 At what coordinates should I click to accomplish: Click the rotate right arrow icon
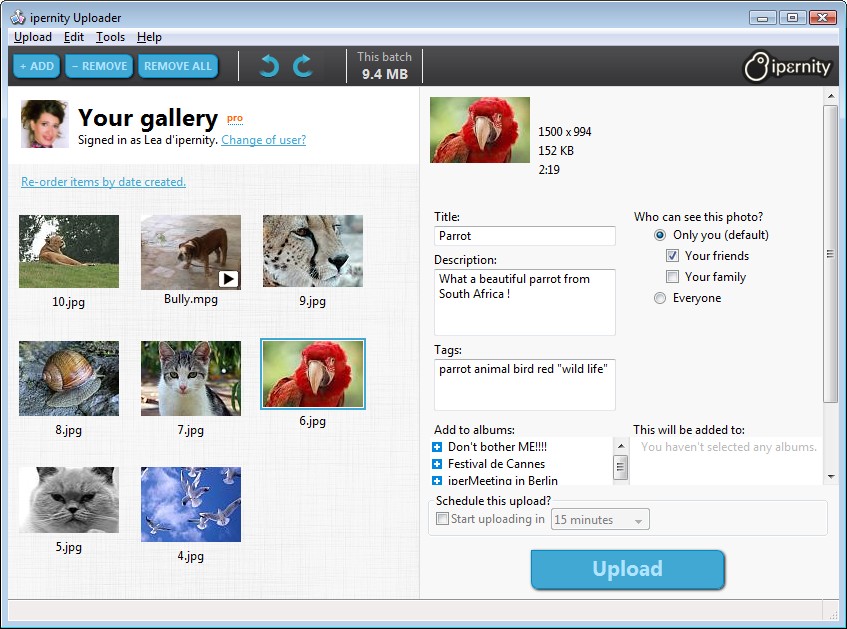pyautogui.click(x=302, y=66)
